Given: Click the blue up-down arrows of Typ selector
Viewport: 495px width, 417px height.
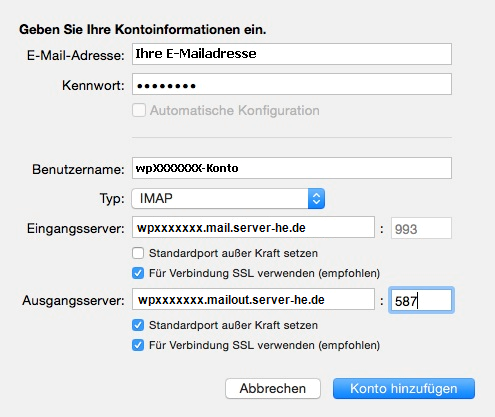Looking at the screenshot, I should (x=316, y=199).
